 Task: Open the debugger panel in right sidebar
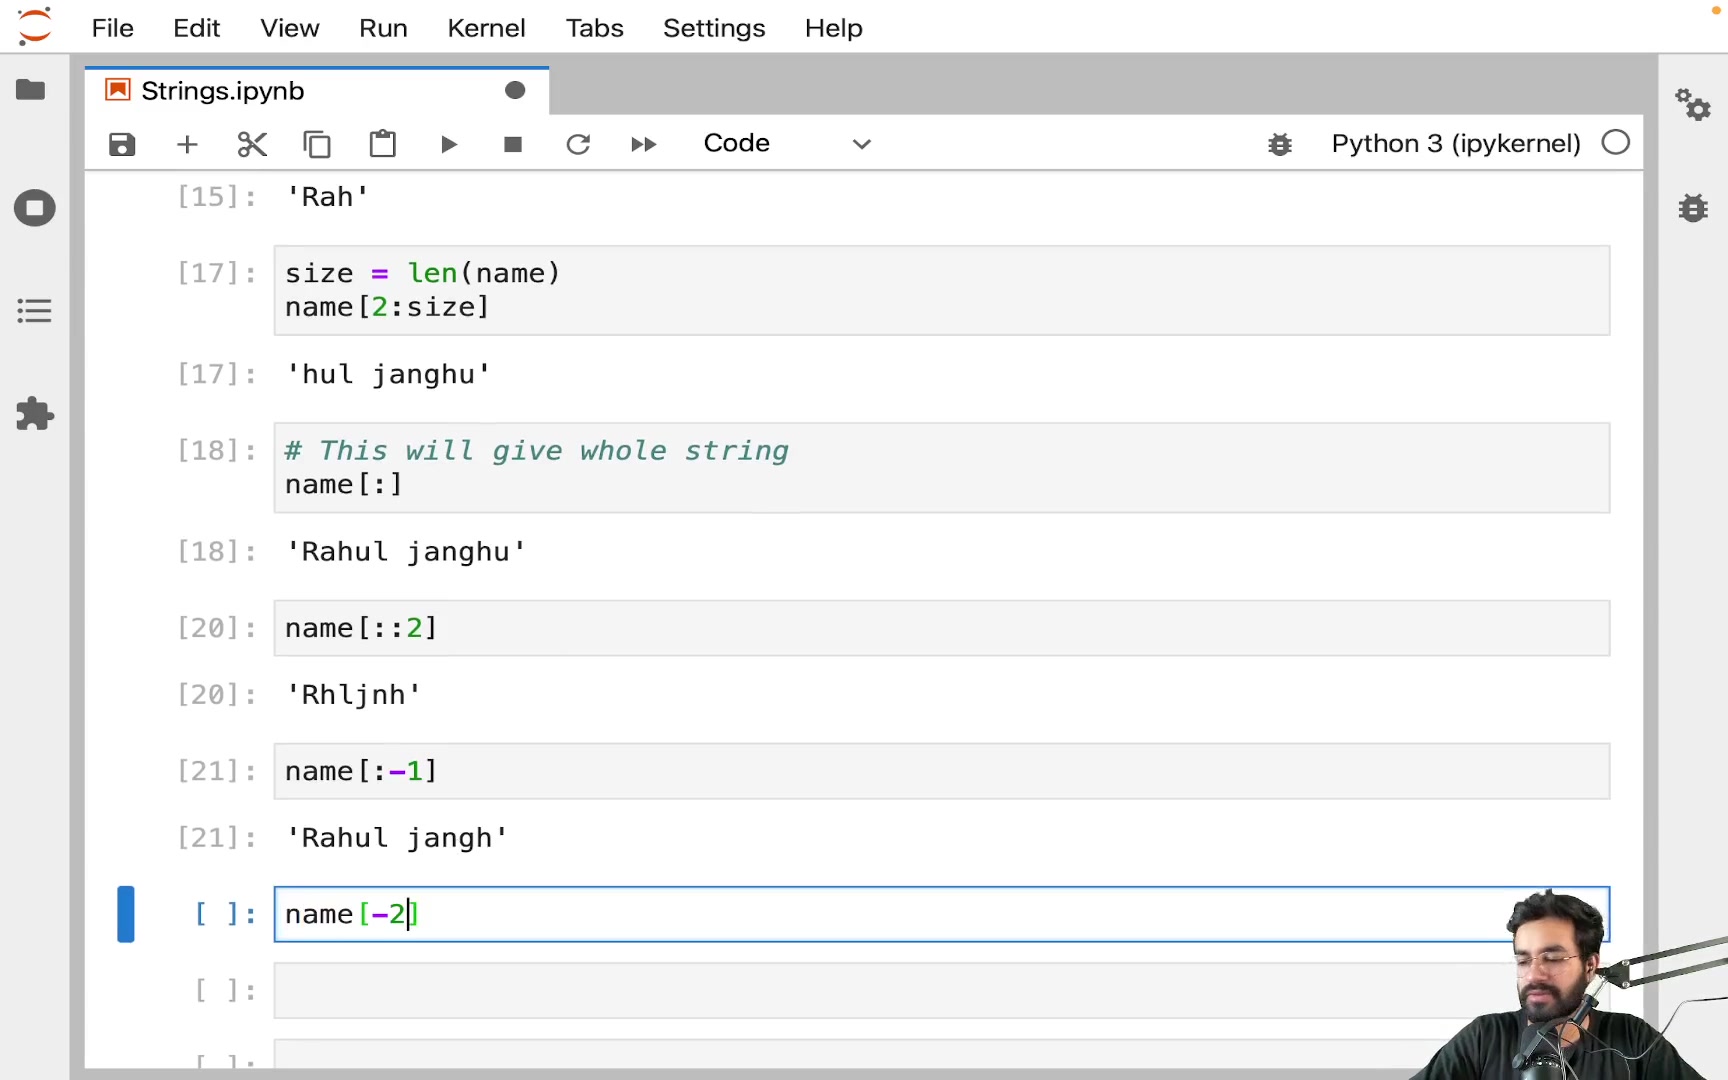point(1693,208)
